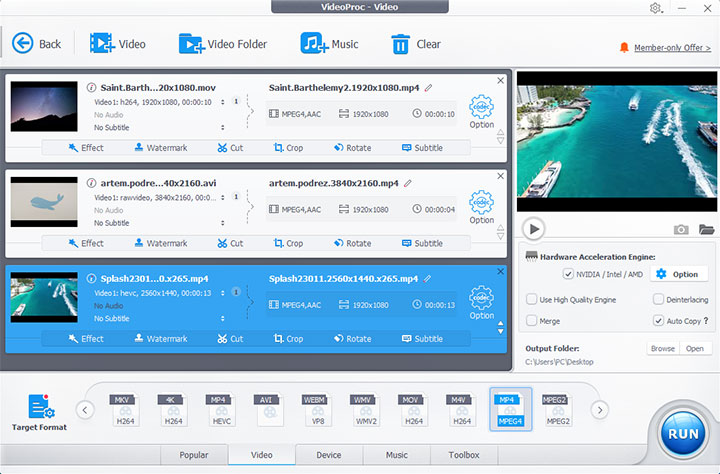Viewport: 720px width, 474px height.
Task: Go back using the Back arrow icon
Action: 22,44
